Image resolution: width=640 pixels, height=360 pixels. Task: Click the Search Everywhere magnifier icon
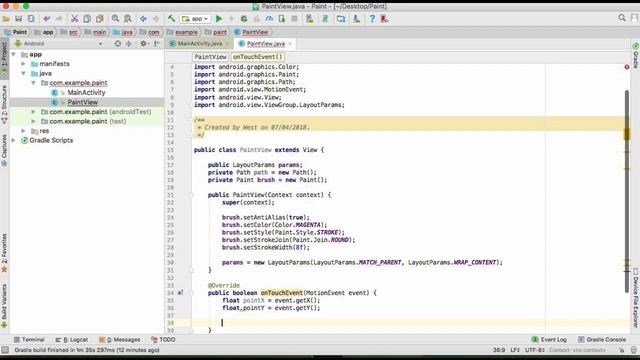[x=622, y=18]
